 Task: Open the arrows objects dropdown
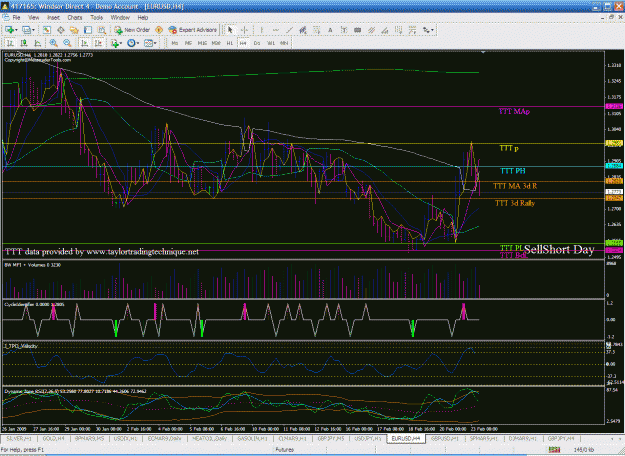coord(428,30)
